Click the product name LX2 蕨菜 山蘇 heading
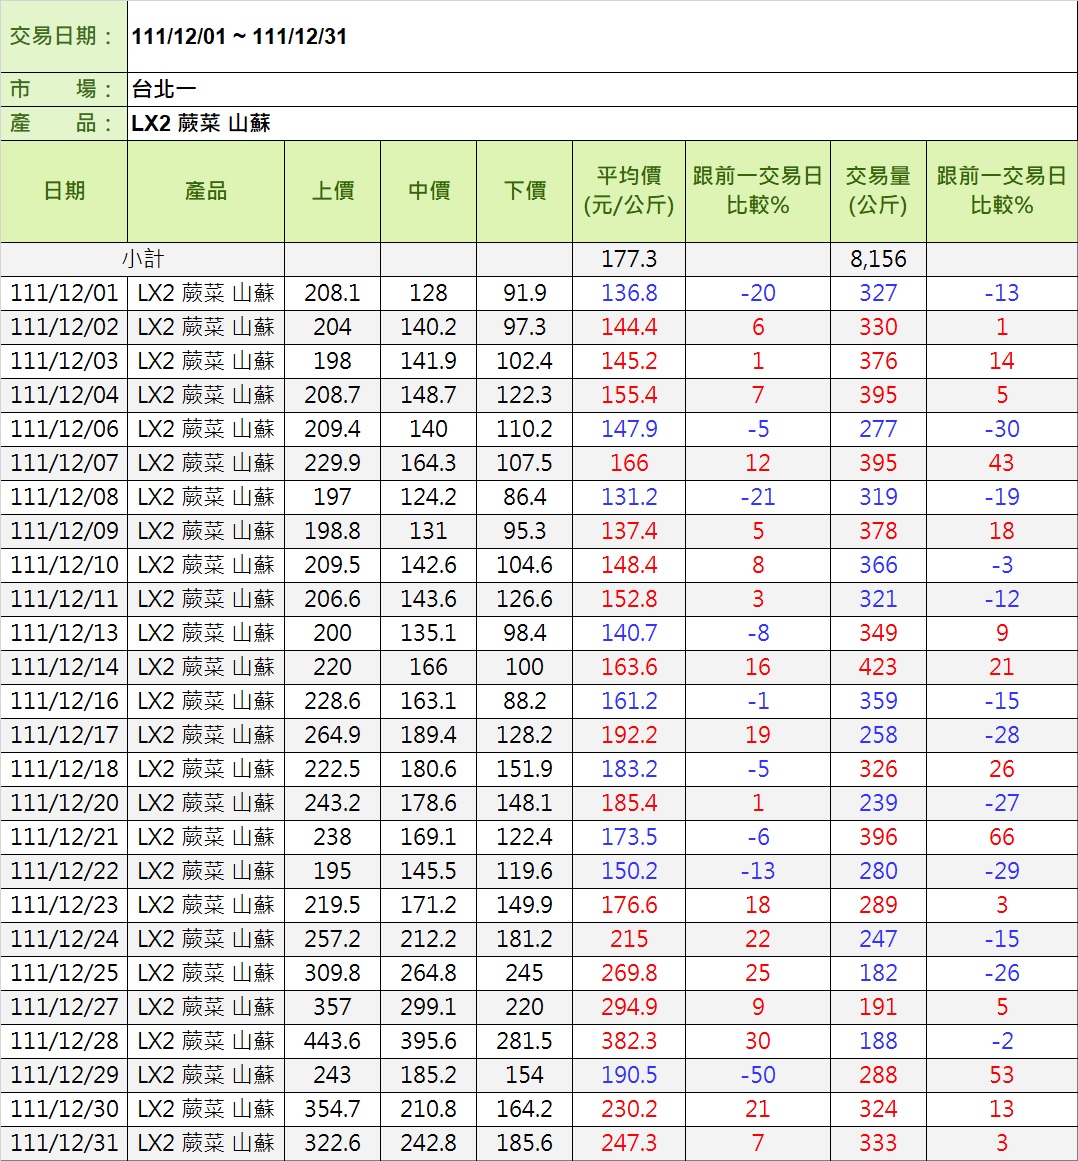 point(201,124)
